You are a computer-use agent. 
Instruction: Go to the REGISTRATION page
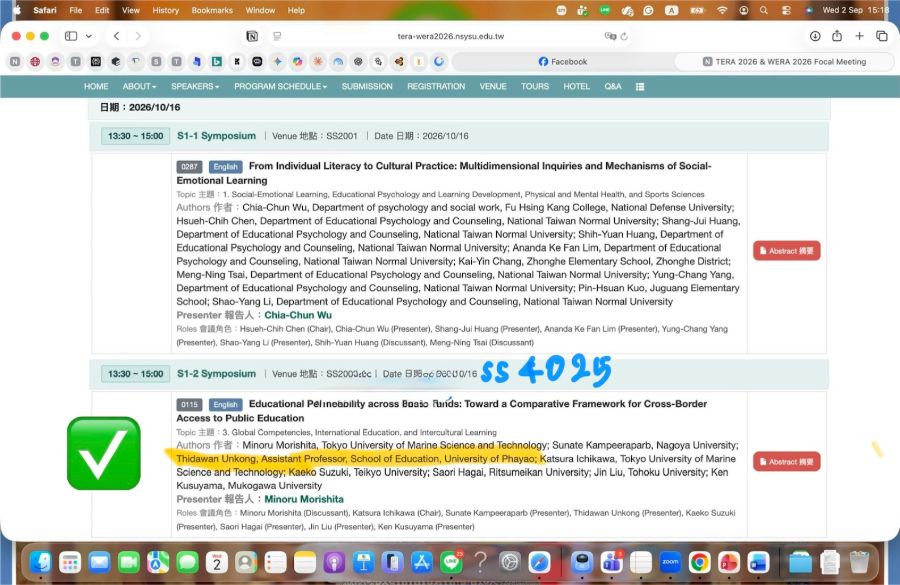[436, 87]
